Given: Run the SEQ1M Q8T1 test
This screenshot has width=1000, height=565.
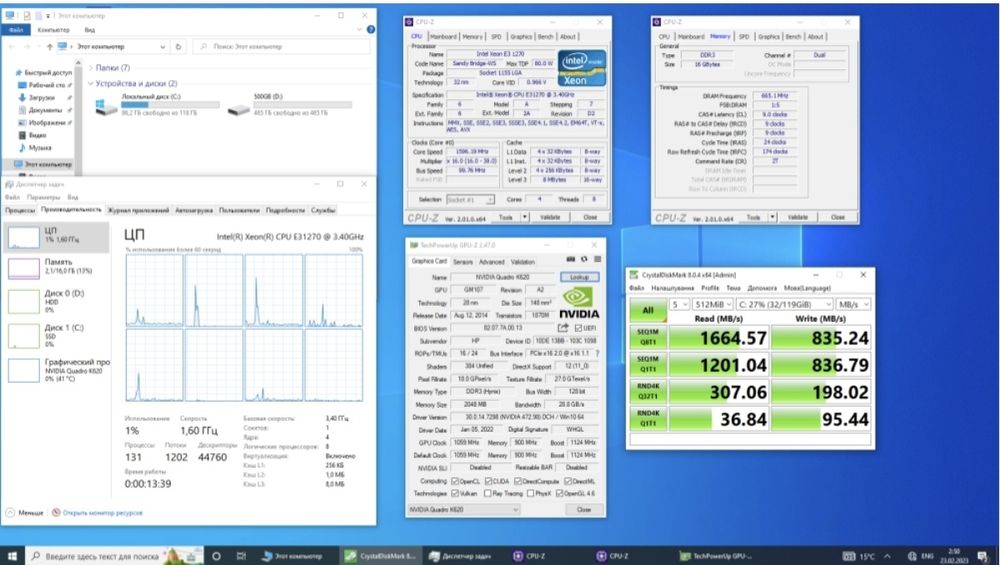Looking at the screenshot, I should click(648, 338).
